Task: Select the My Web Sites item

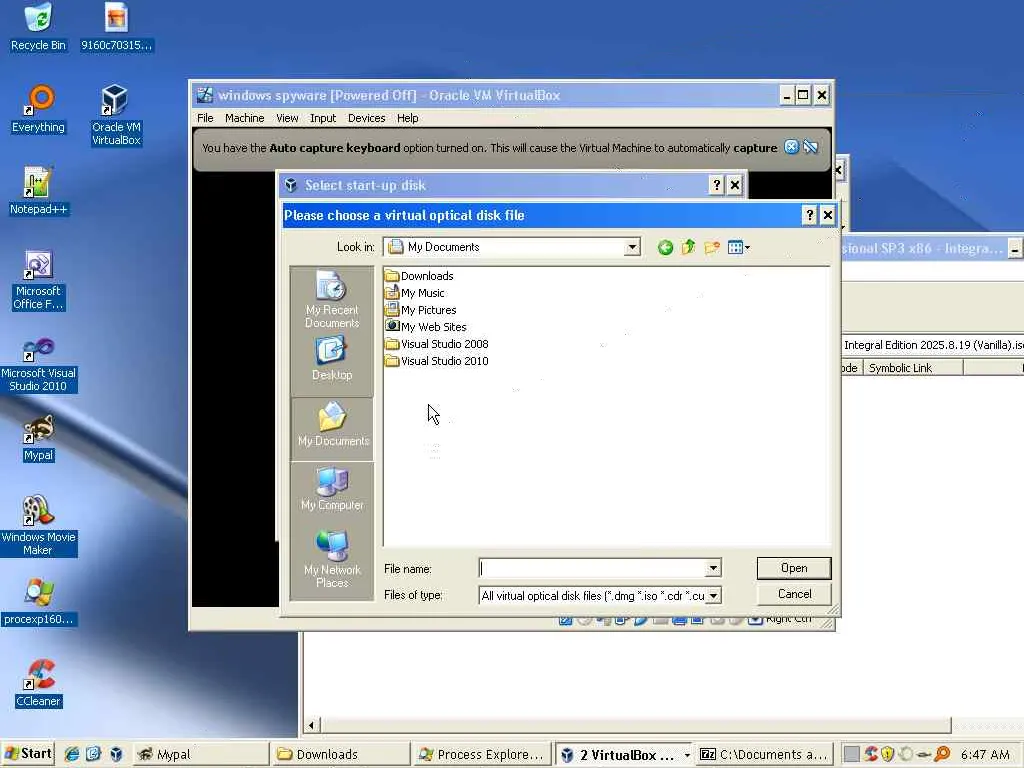Action: 426,327
